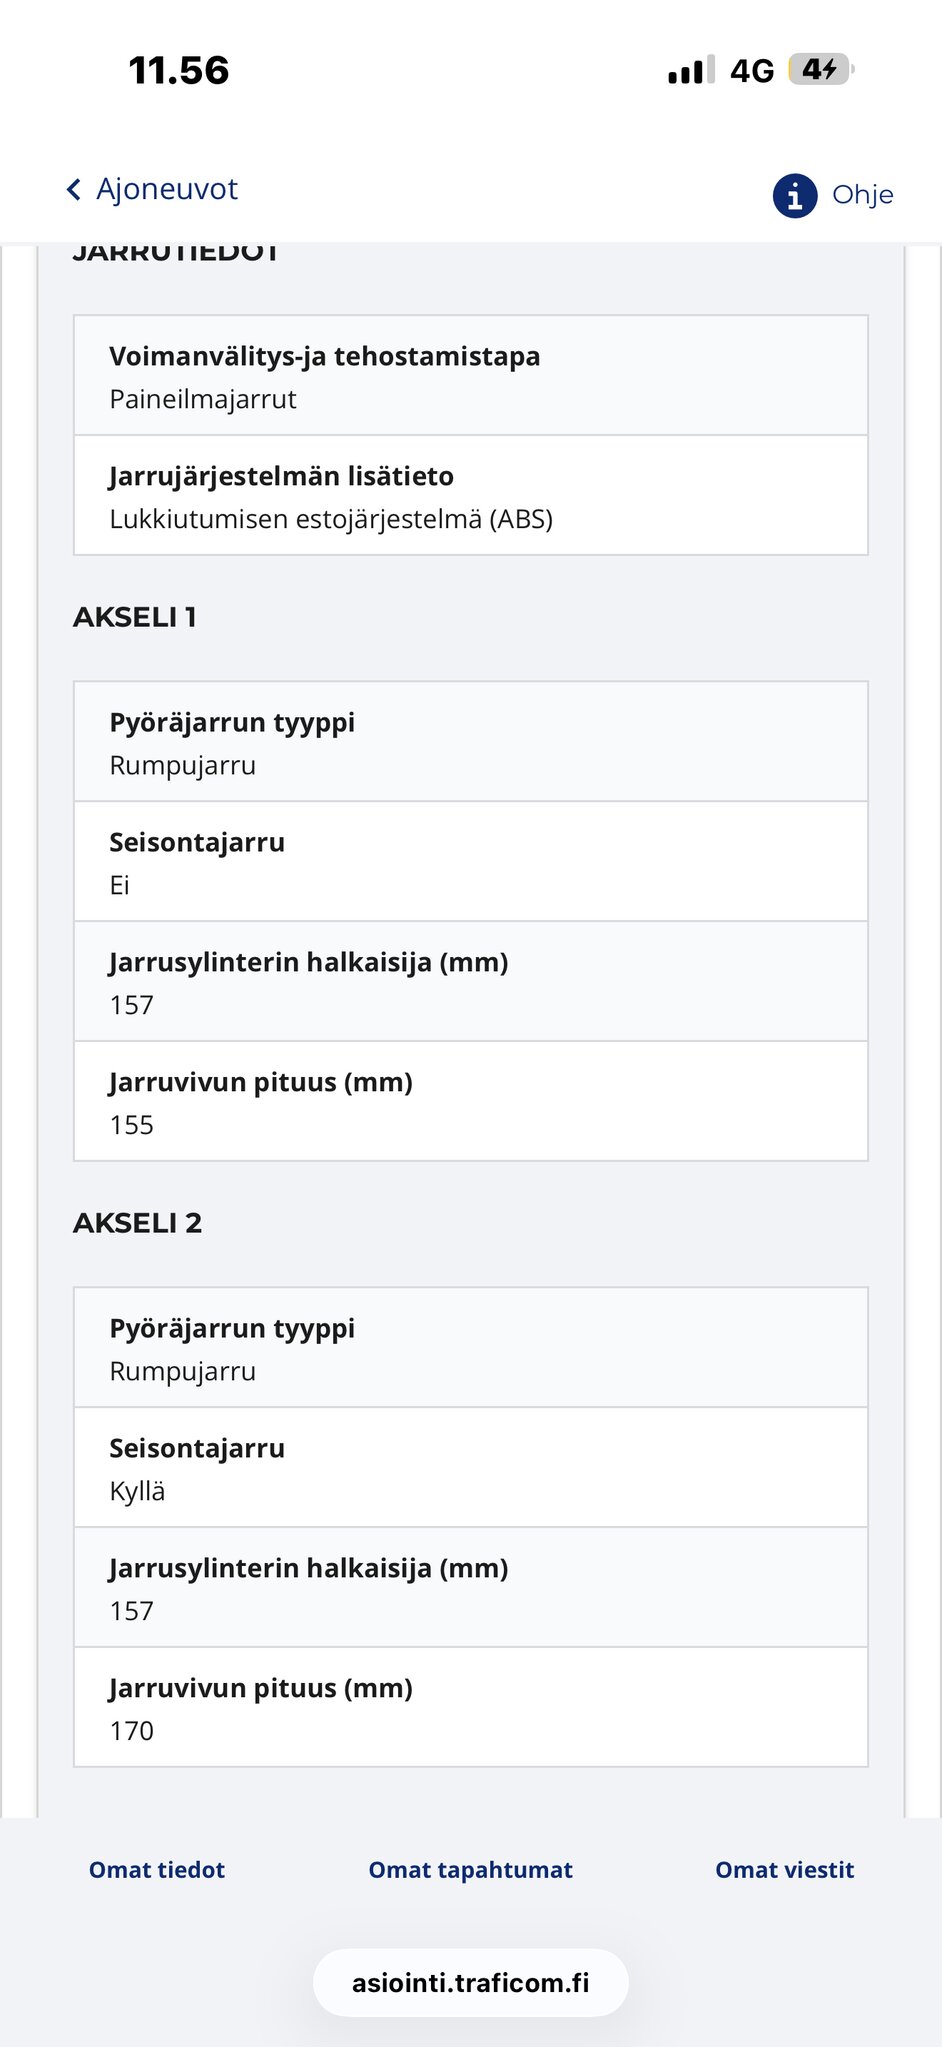
Task: Tap the asiointi.traficom.fi address pill
Action: 470,1982
